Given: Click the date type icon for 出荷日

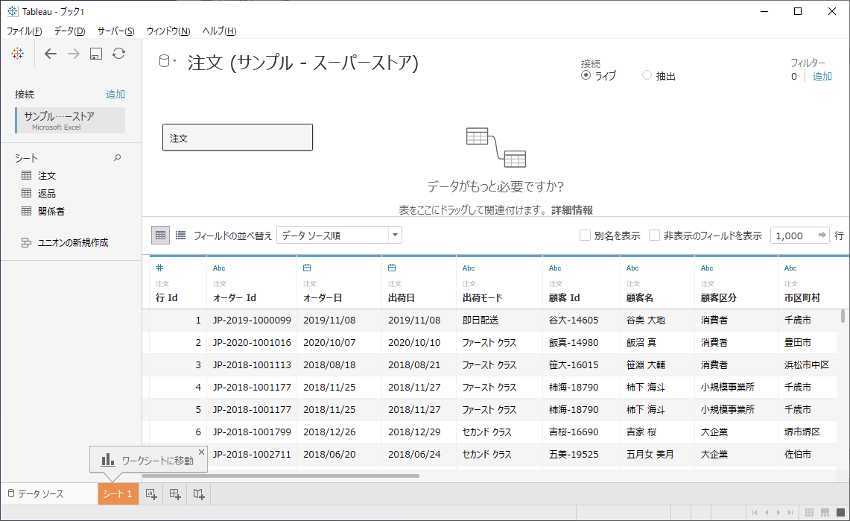Looking at the screenshot, I should point(392,268).
